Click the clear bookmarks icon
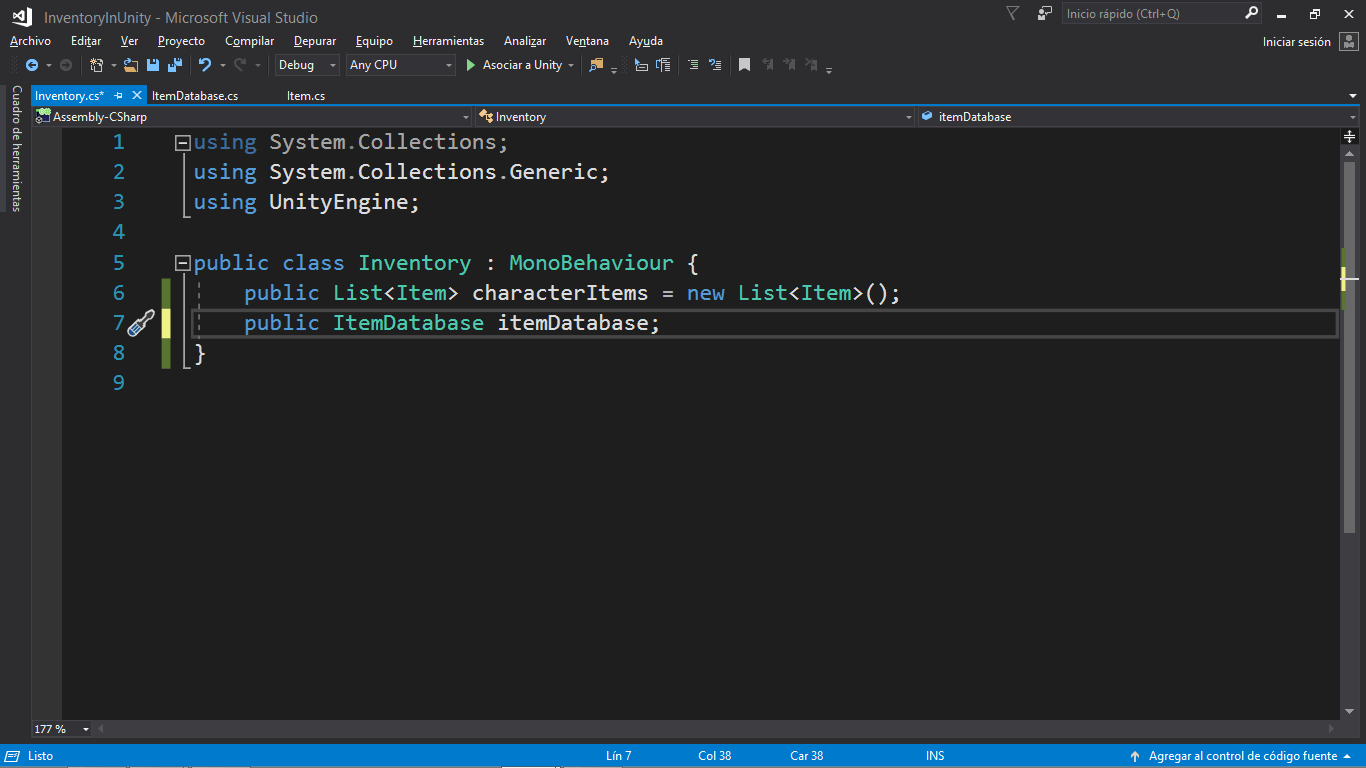1366x768 pixels. pyautogui.click(x=812, y=65)
